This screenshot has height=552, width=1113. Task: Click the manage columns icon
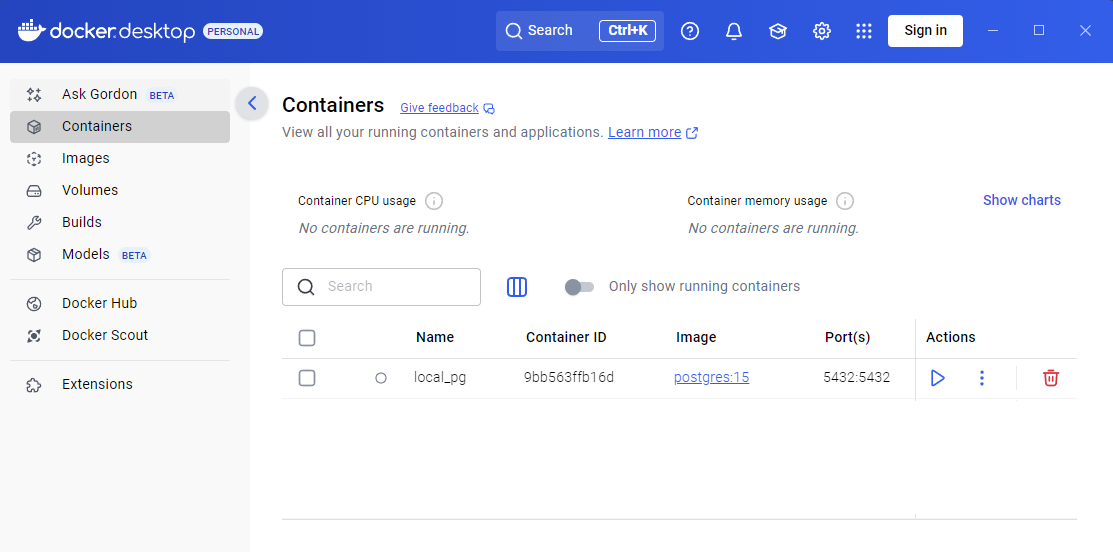pos(517,287)
